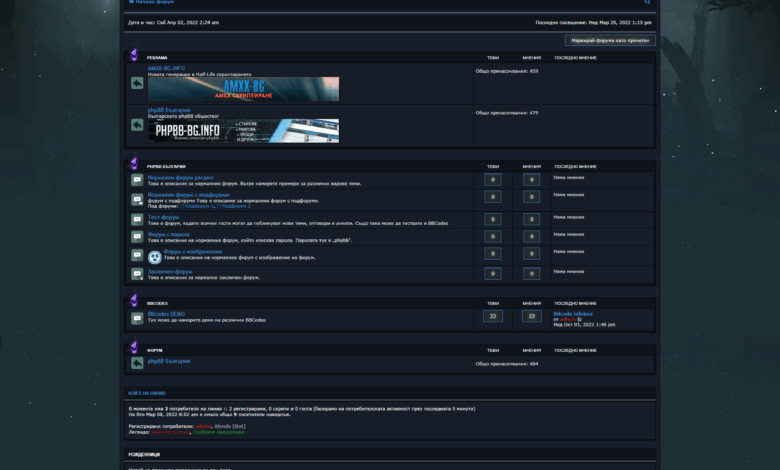
Task: Click the locked forum icon for Заключен форум
Action: click(x=137, y=274)
